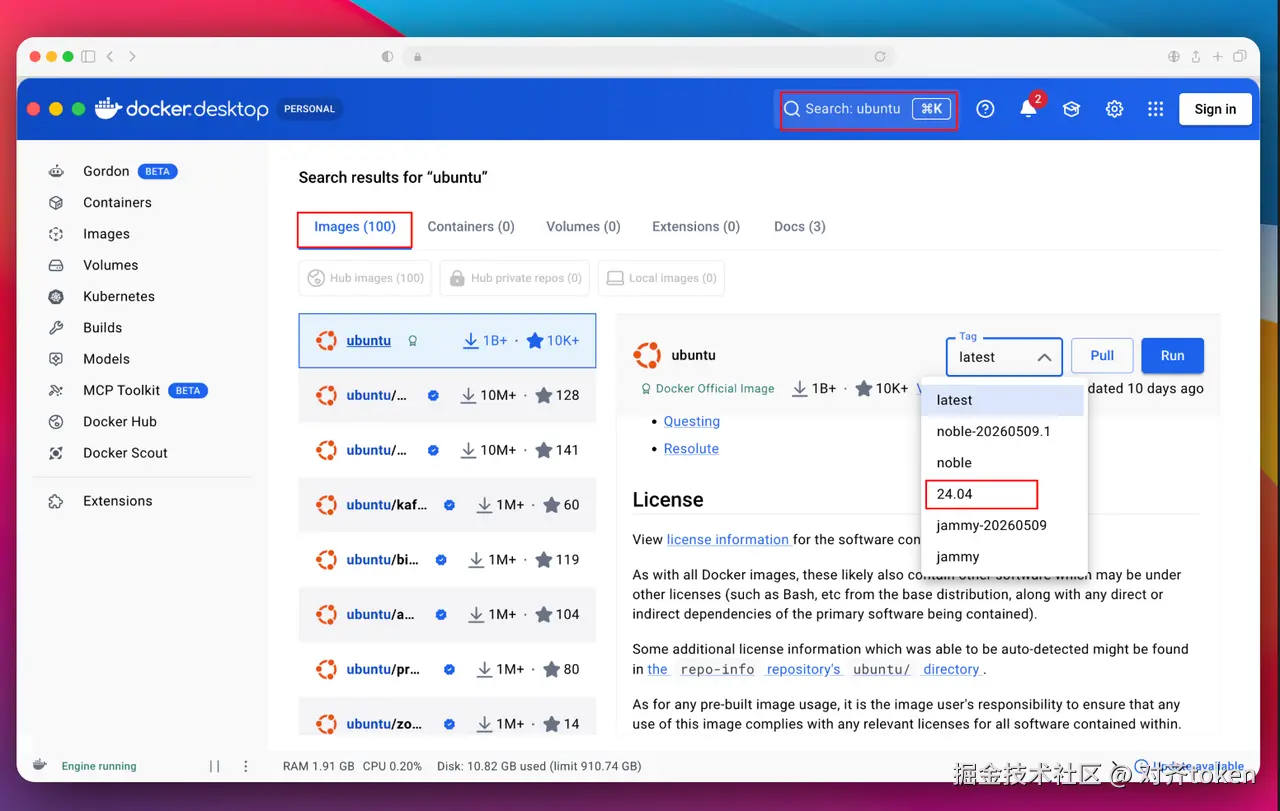The width and height of the screenshot is (1280, 811).
Task: Click the Engine running status text
Action: click(x=99, y=766)
